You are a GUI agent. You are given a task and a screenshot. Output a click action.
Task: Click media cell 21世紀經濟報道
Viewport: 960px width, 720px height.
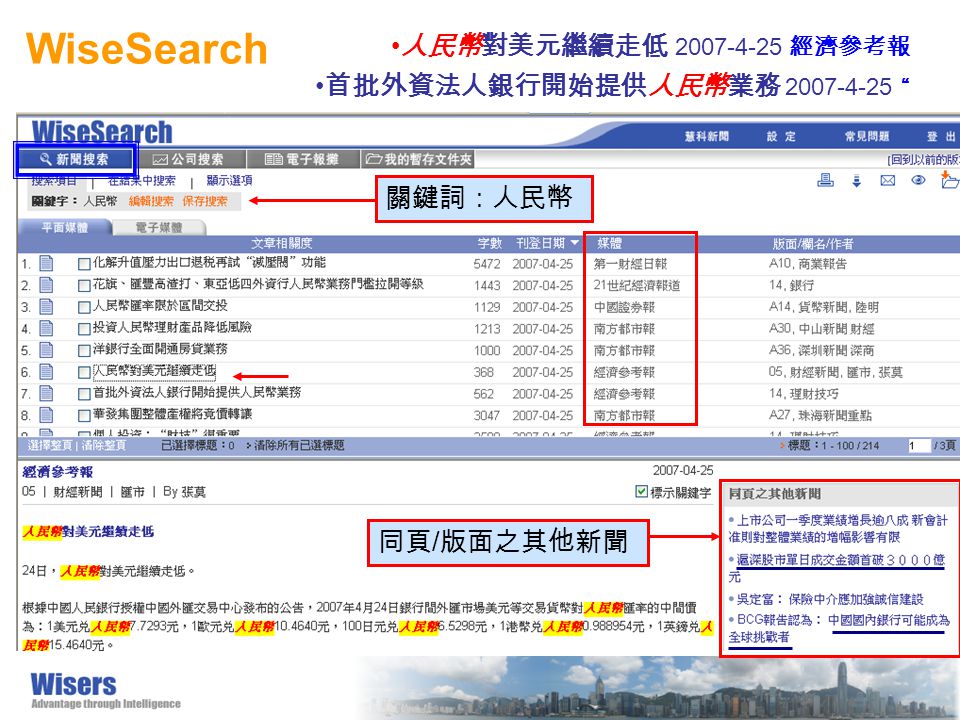click(x=637, y=285)
